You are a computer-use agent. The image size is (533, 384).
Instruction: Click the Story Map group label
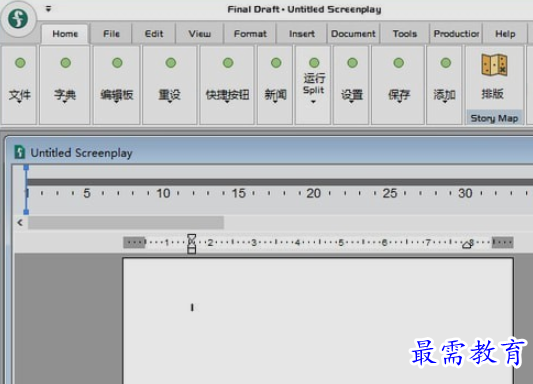pos(494,118)
